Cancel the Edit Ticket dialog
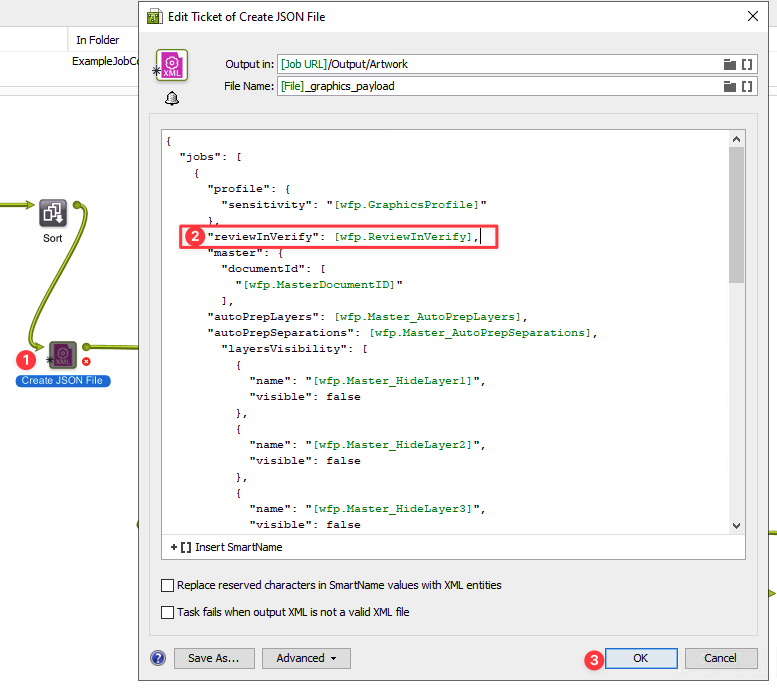777x700 pixels. click(720, 658)
